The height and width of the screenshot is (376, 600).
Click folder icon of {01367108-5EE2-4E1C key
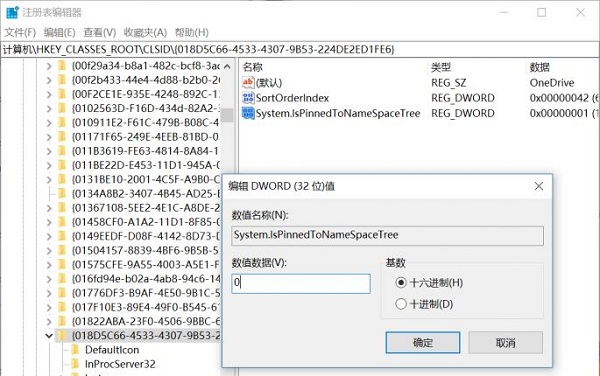(62, 208)
